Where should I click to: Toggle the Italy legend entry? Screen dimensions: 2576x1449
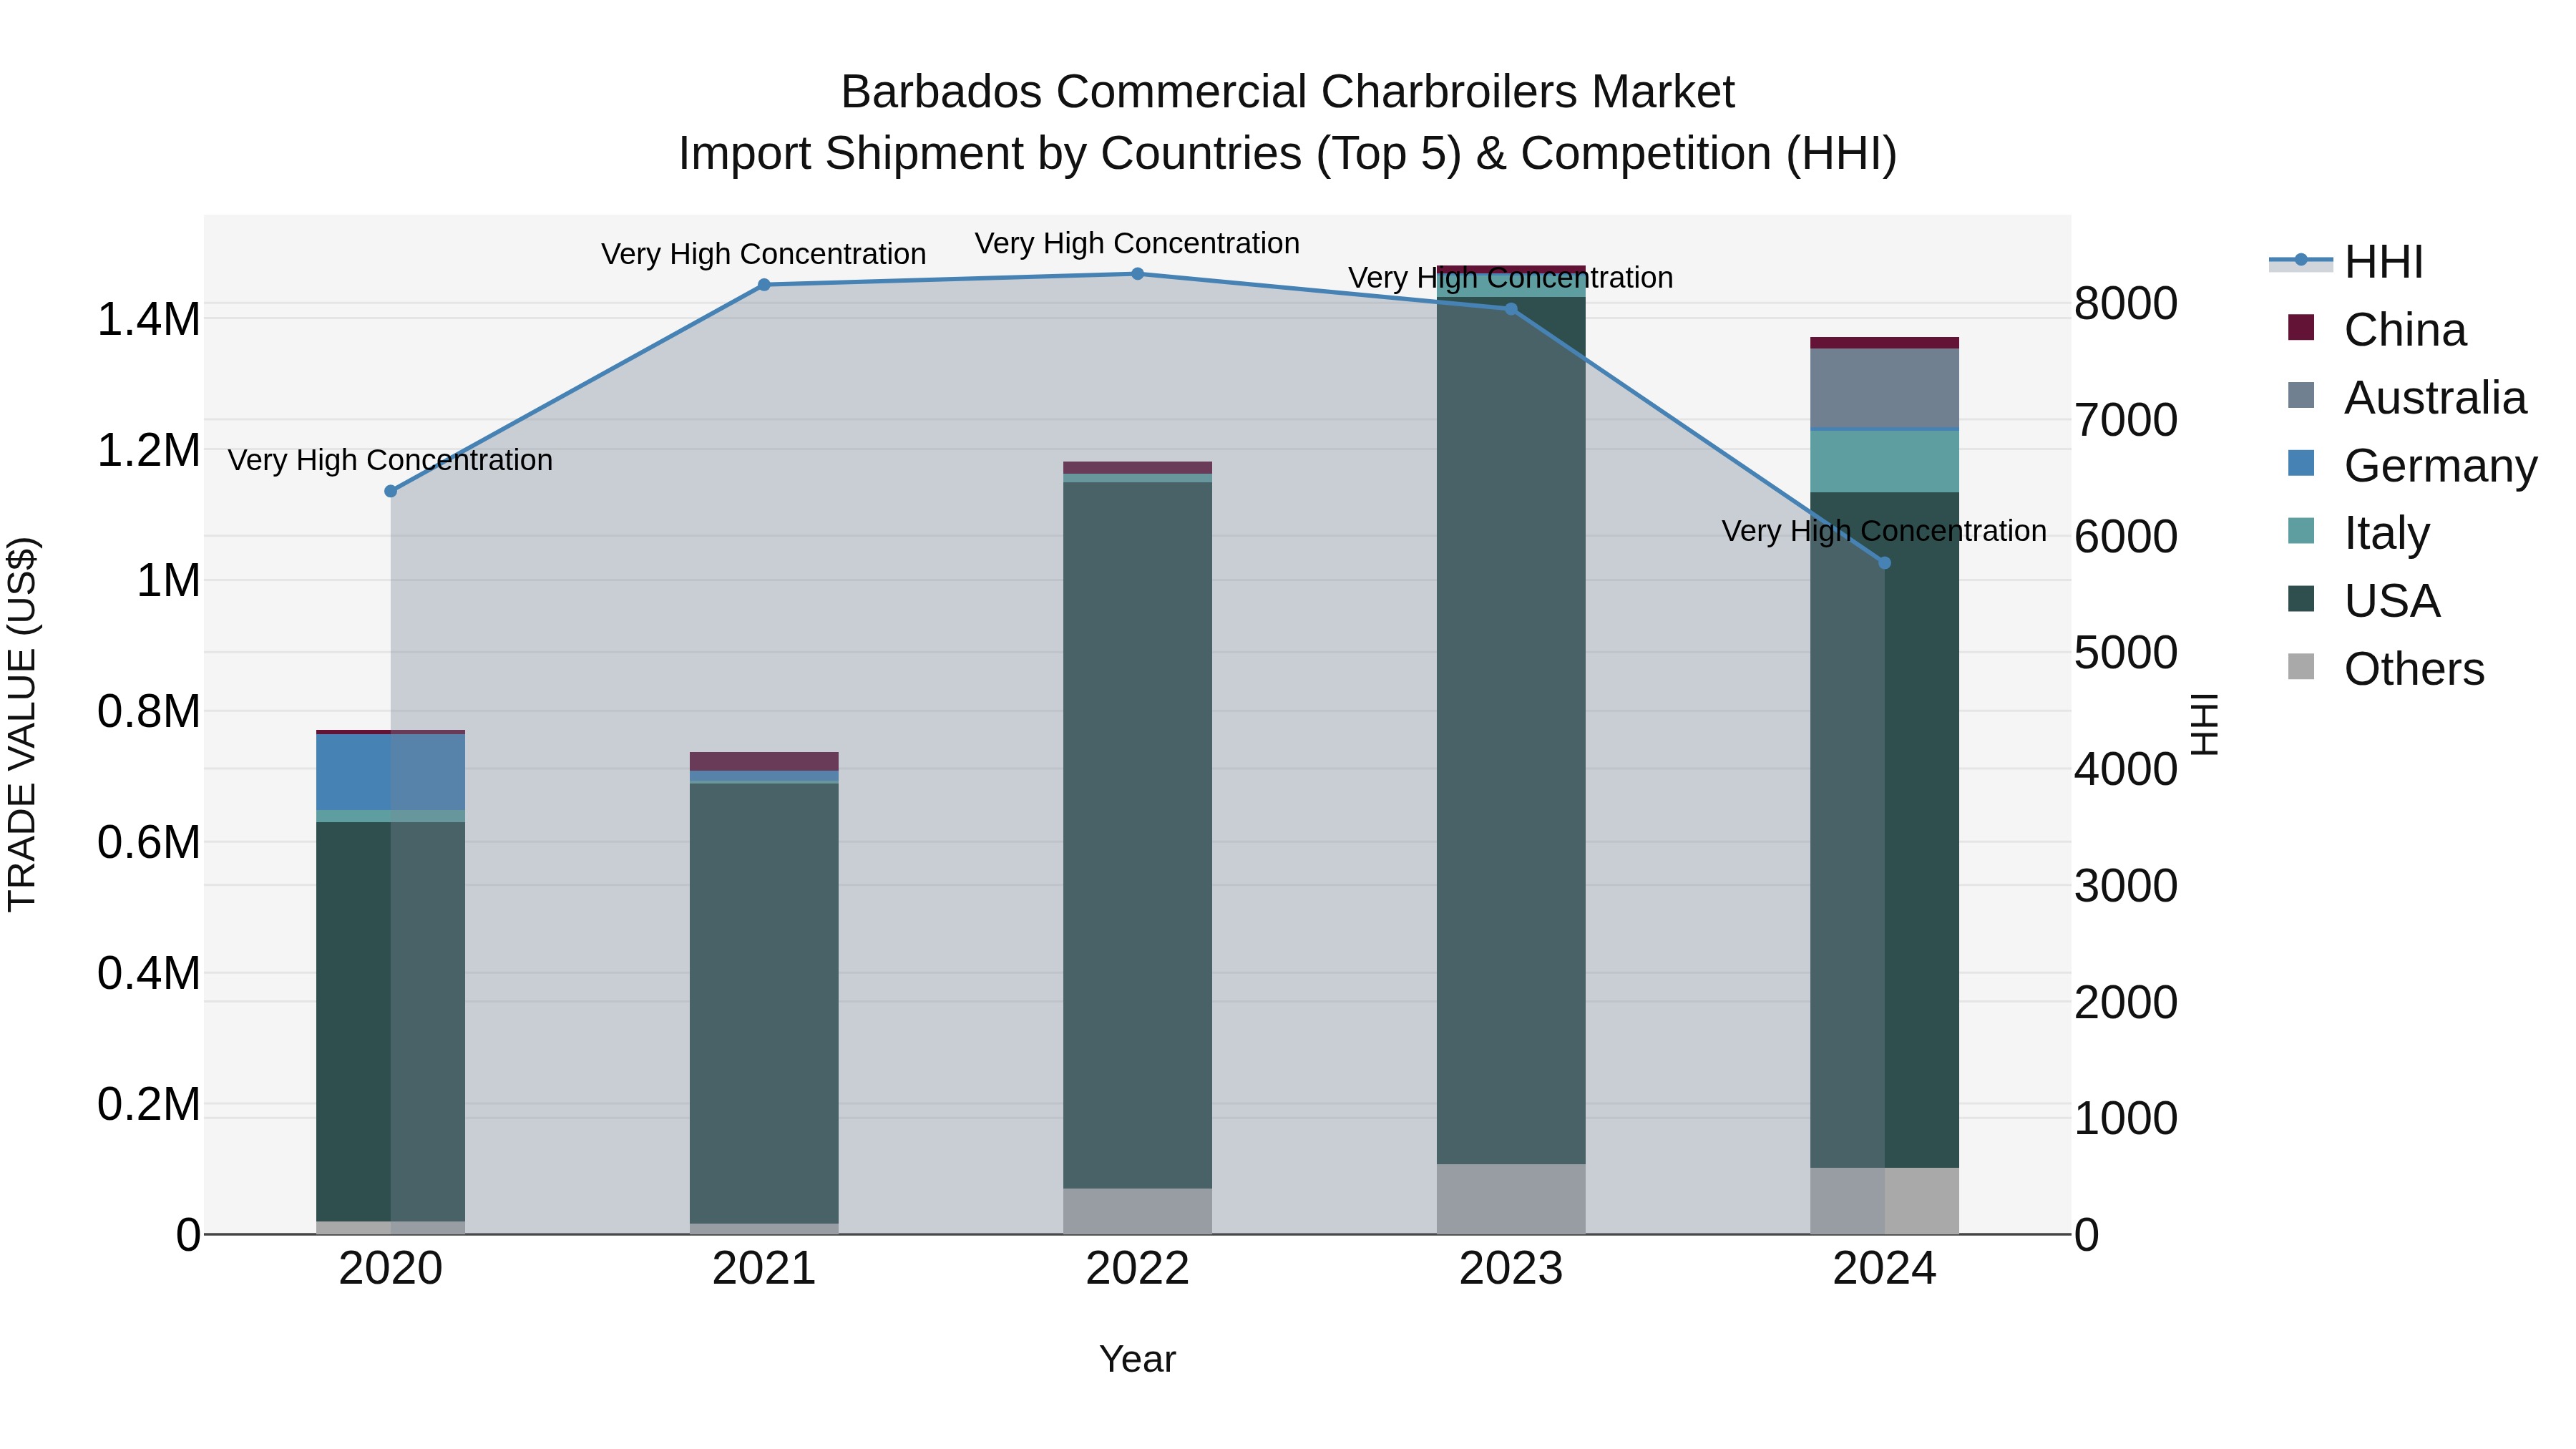[x=2358, y=533]
